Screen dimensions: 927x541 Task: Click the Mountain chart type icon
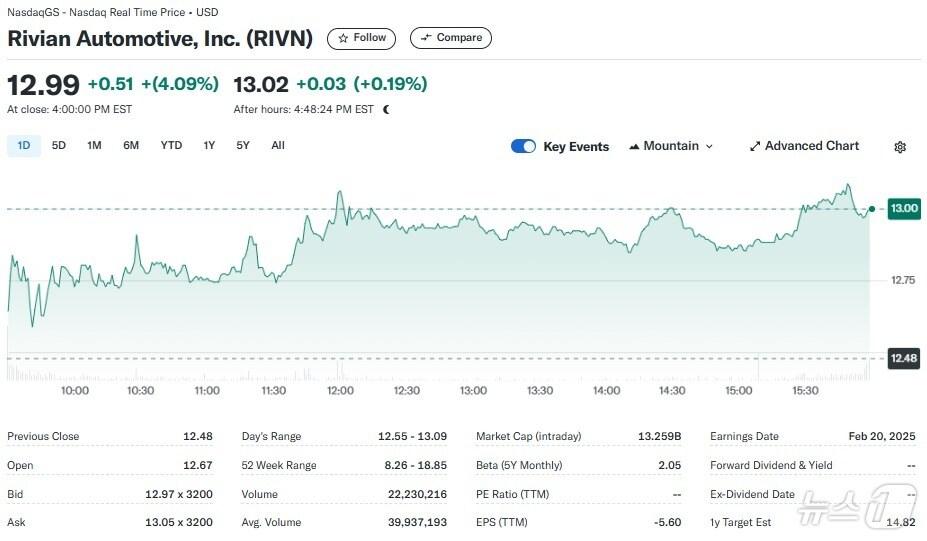click(x=634, y=146)
